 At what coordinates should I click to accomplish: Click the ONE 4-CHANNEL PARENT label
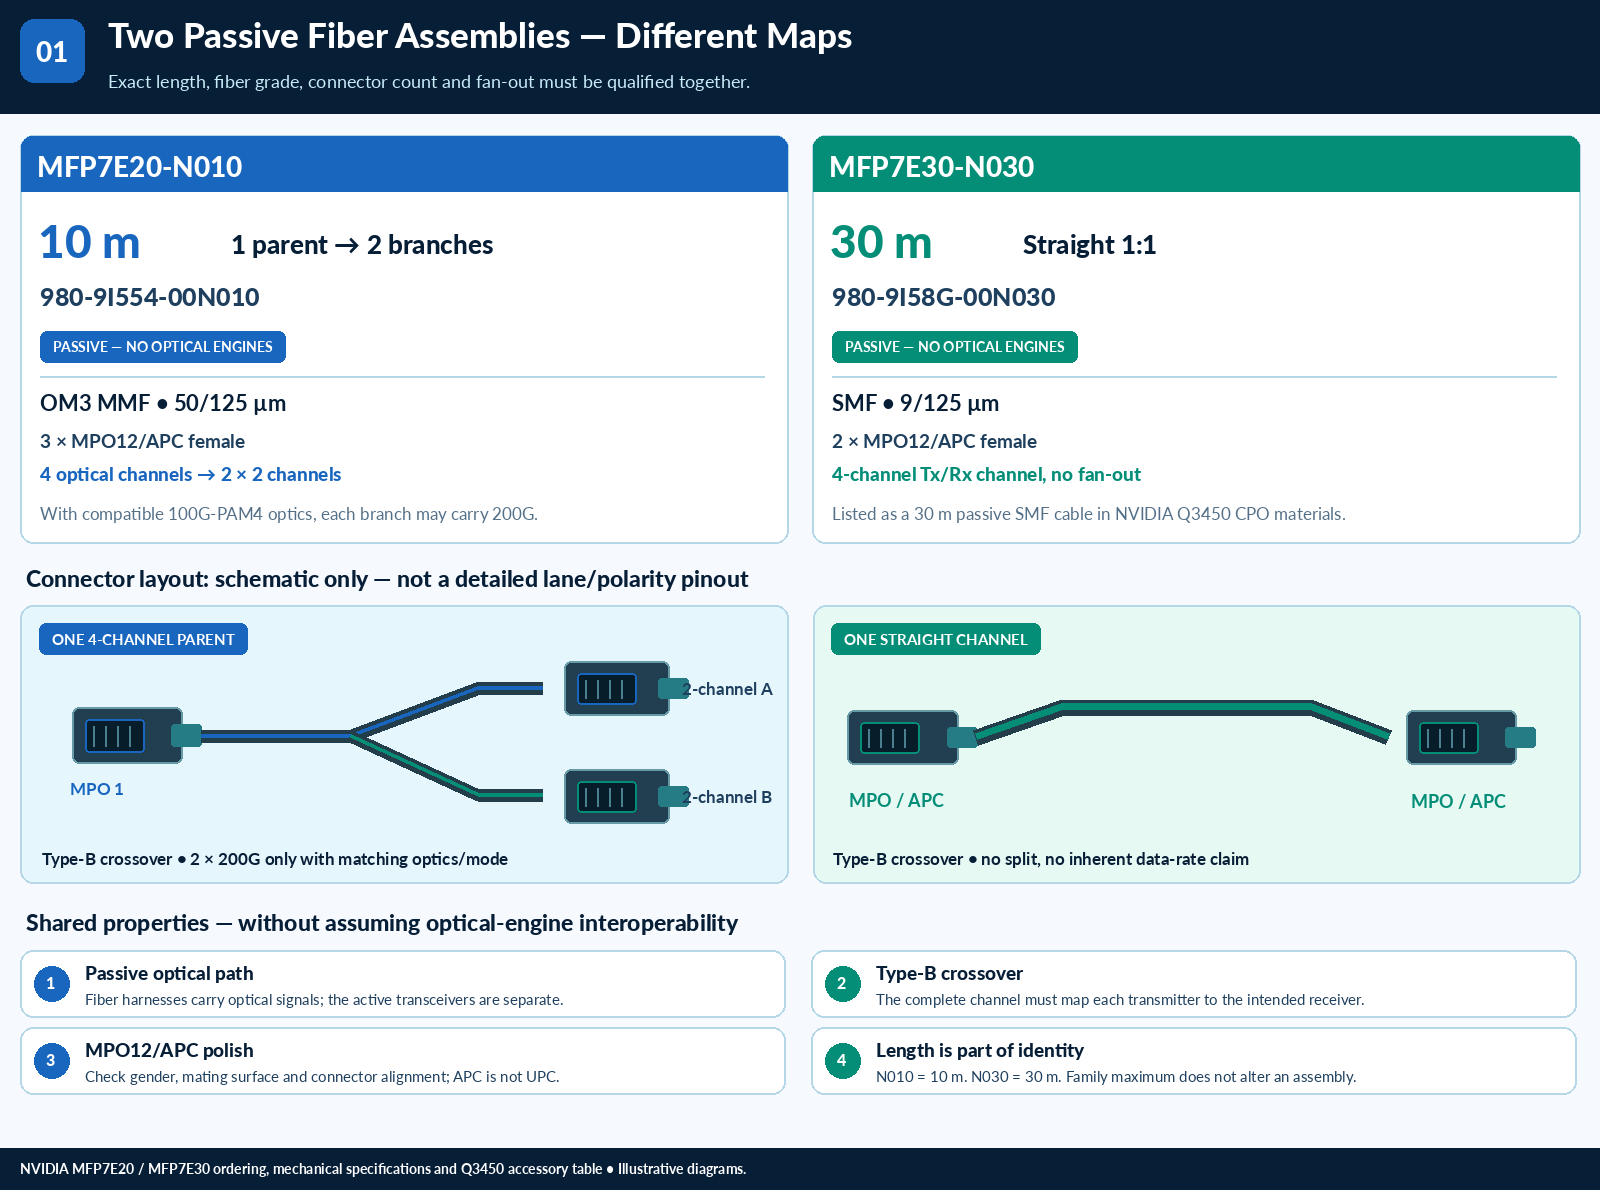pyautogui.click(x=143, y=639)
